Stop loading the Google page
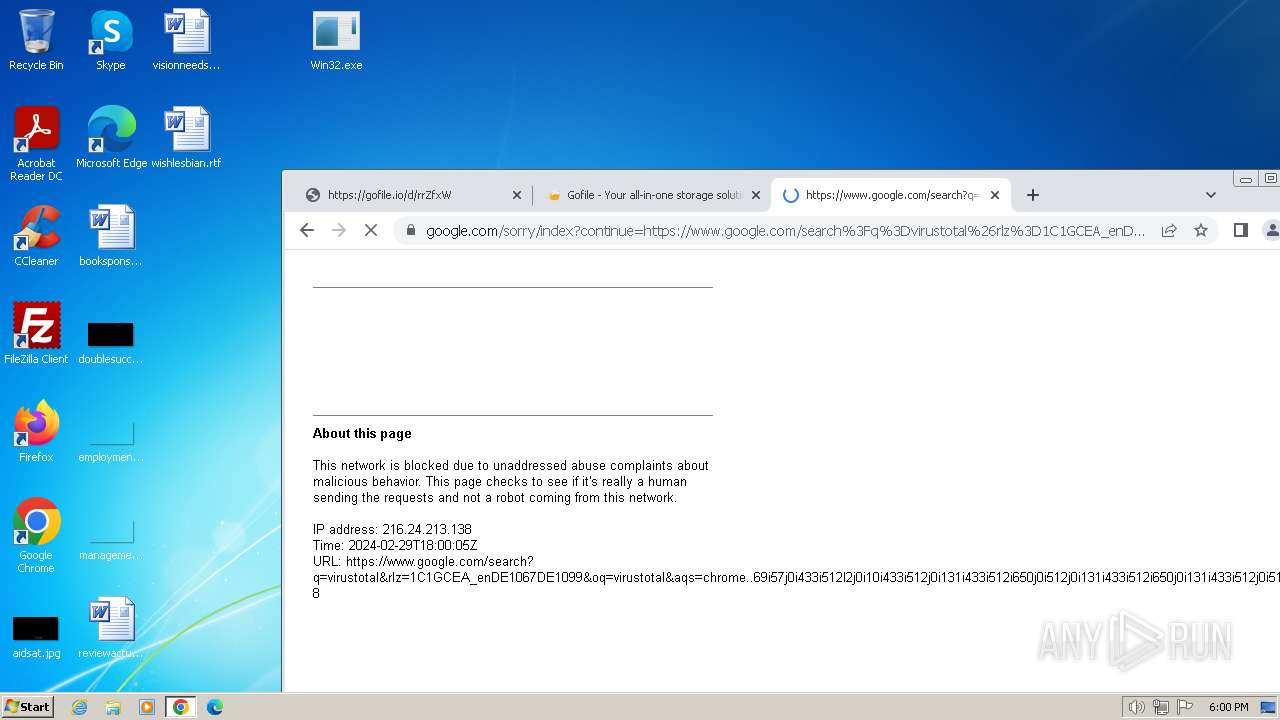Image resolution: width=1280 pixels, height=720 pixels. (370, 230)
